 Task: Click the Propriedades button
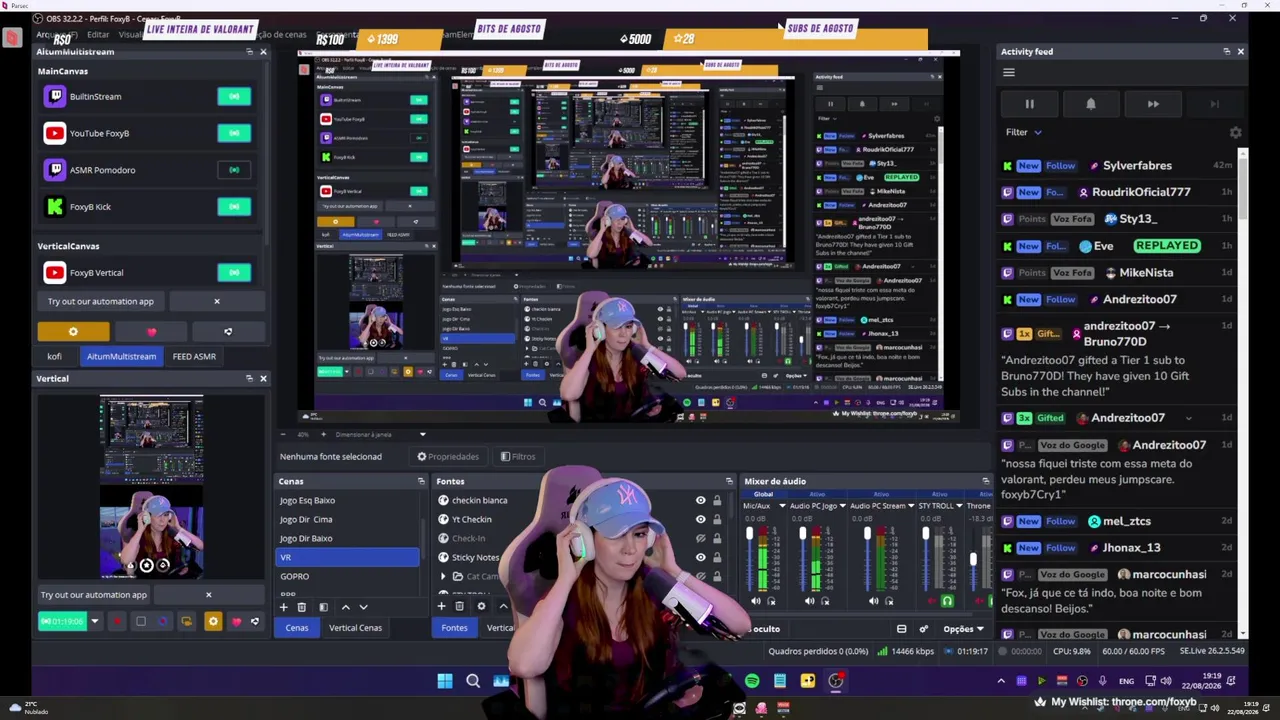448,457
